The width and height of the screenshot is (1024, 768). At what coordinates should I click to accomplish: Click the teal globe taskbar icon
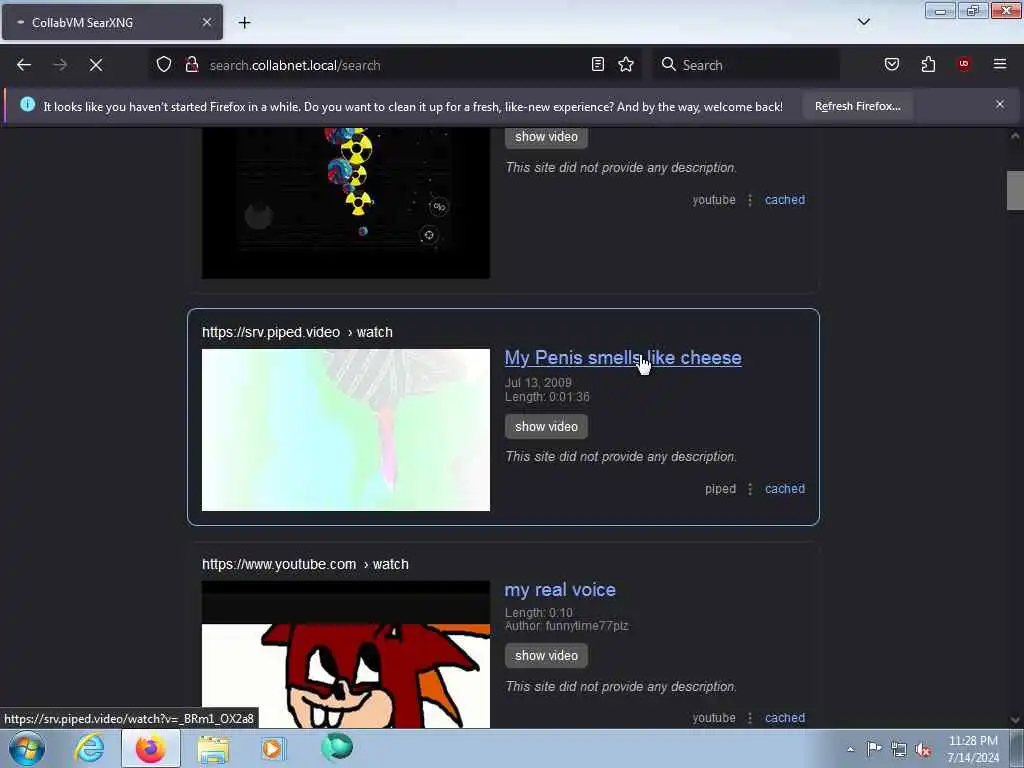pyautogui.click(x=337, y=747)
